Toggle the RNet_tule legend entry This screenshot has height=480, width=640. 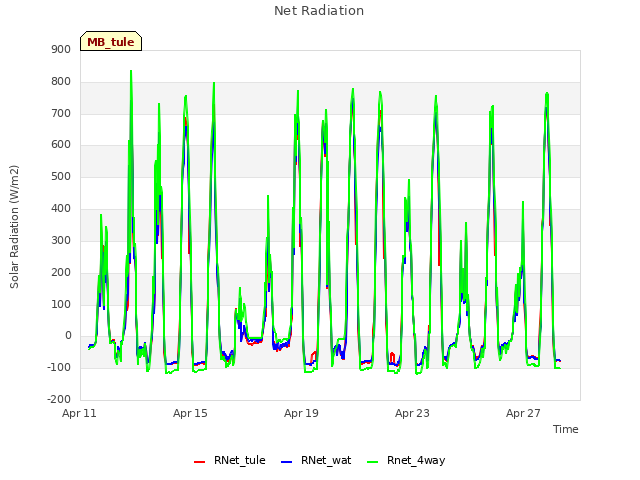(229, 460)
